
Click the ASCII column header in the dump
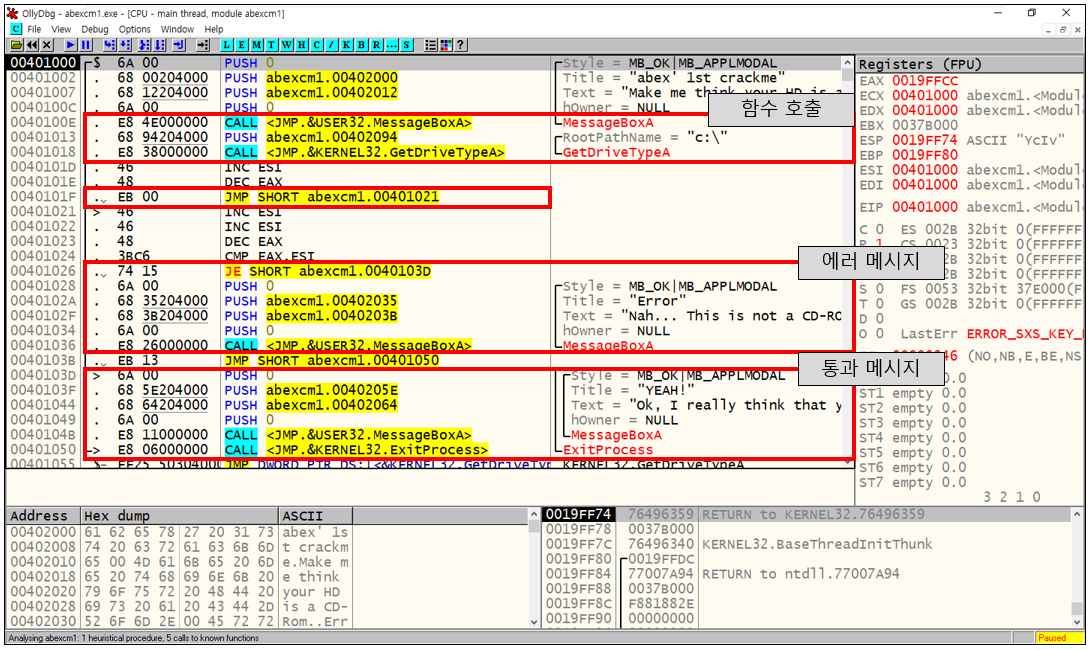(316, 516)
